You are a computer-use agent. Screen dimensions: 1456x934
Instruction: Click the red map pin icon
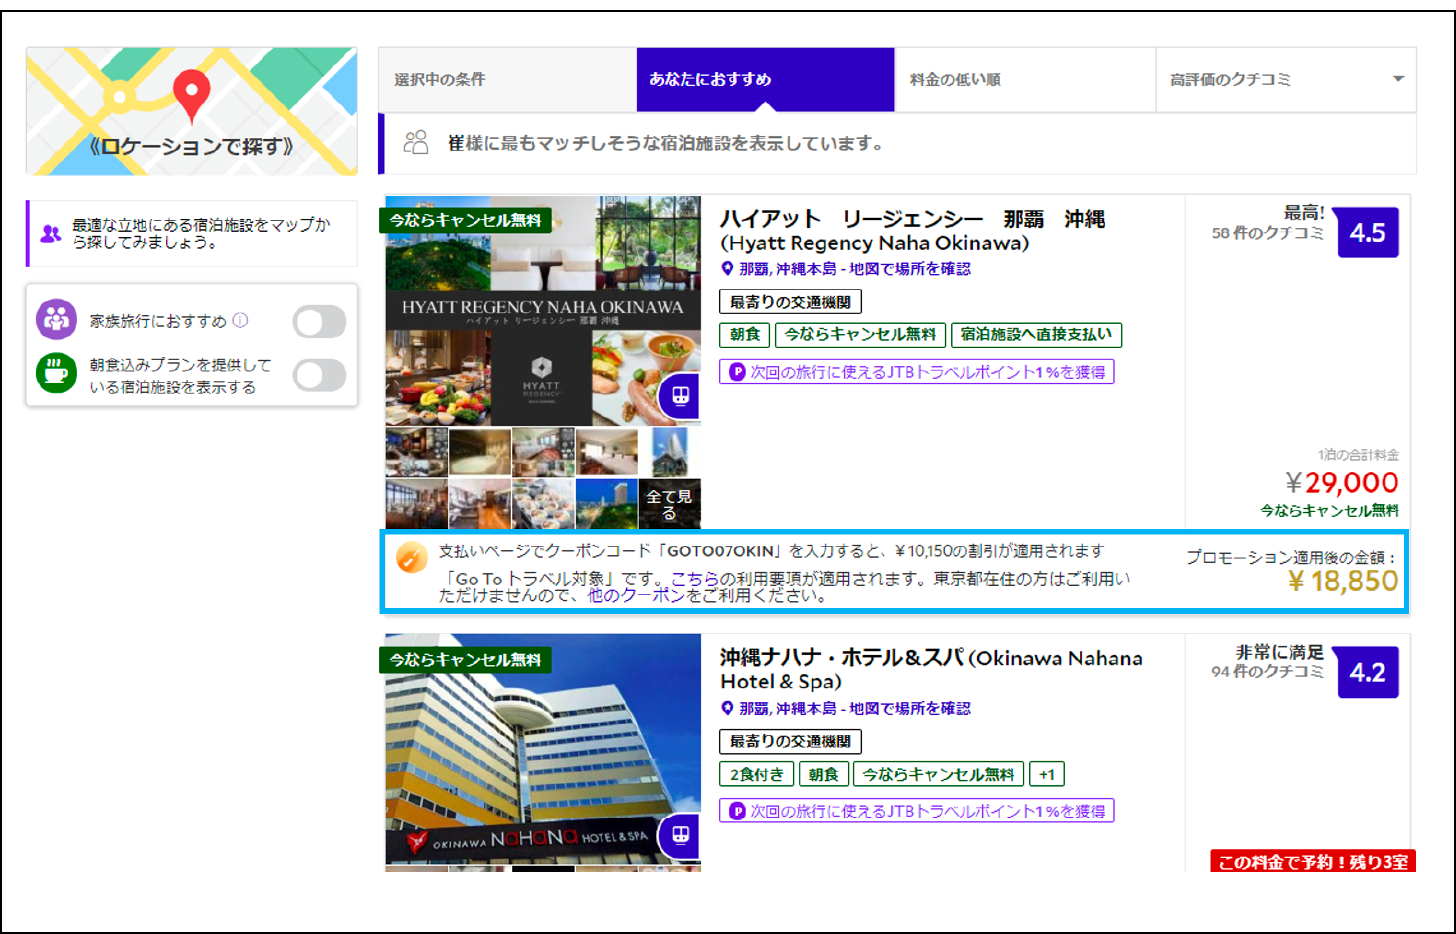(191, 95)
